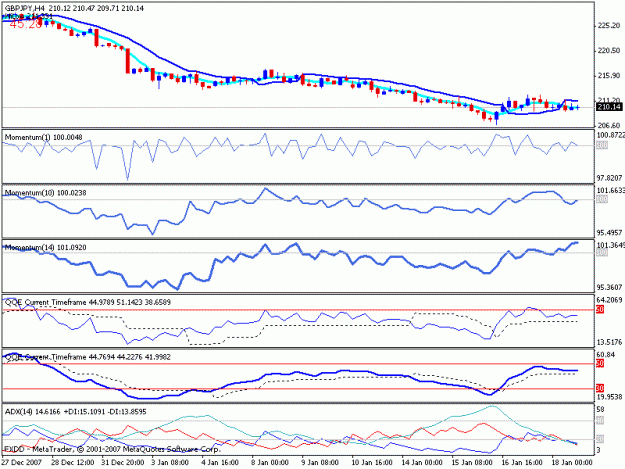Image resolution: width=625 pixels, height=469 pixels.
Task: Click the 27 Dec 2007 date label
Action: pyautogui.click(x=22, y=463)
